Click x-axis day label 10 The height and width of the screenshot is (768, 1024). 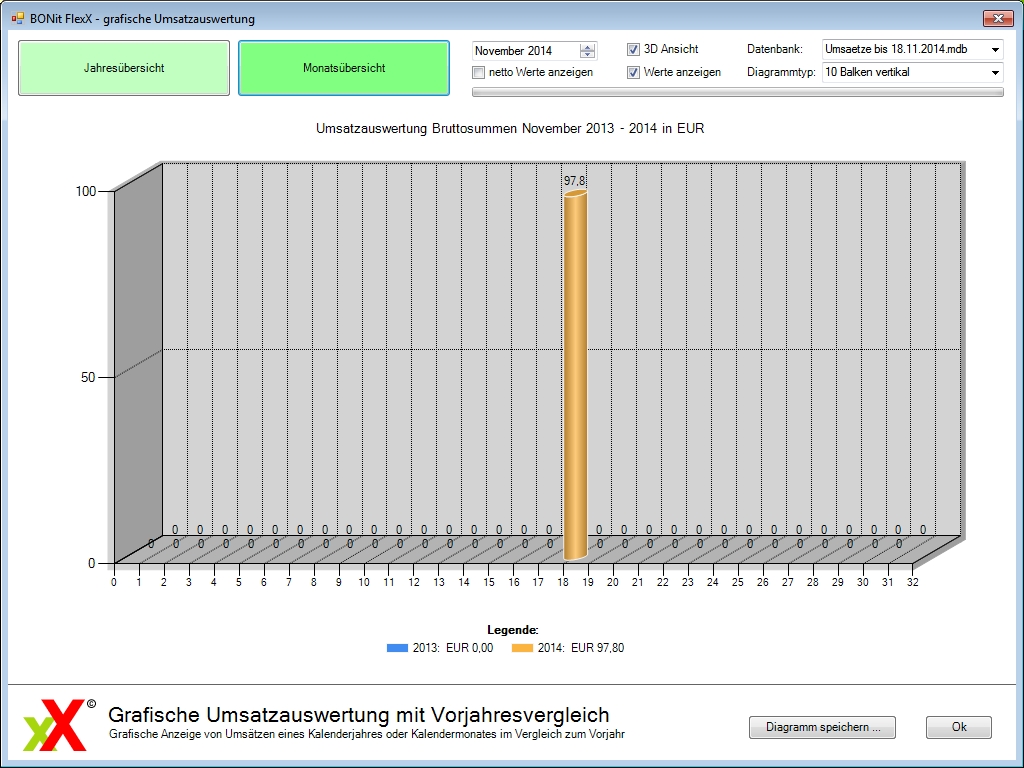coord(364,582)
